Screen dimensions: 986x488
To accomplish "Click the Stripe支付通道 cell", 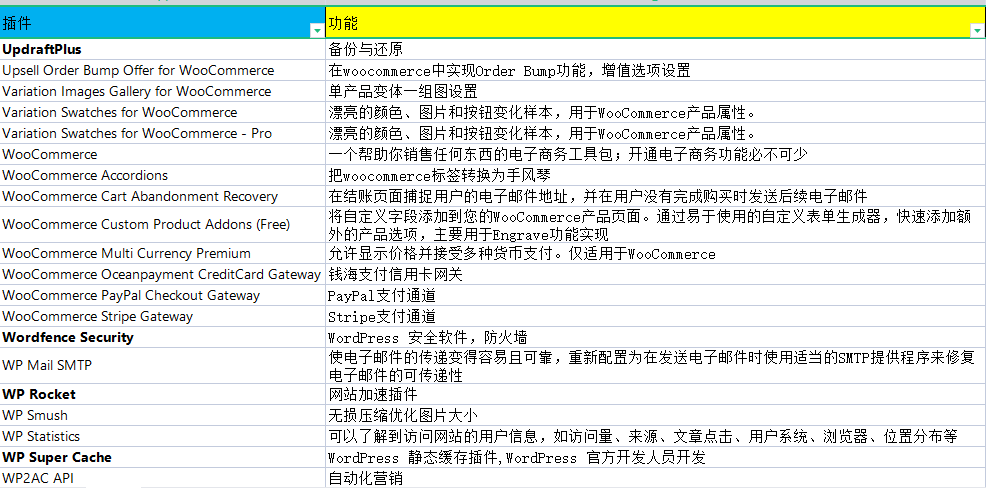I will 656,316.
